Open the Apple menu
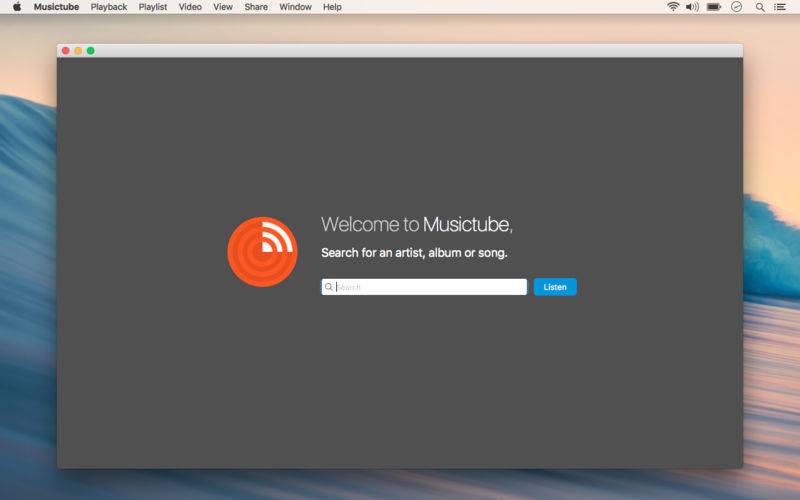Viewport: 800px width, 500px height. (17, 7)
